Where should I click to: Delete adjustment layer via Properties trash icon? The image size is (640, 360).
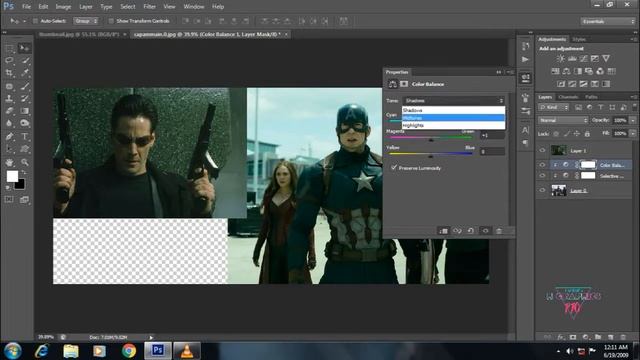pyautogui.click(x=499, y=231)
